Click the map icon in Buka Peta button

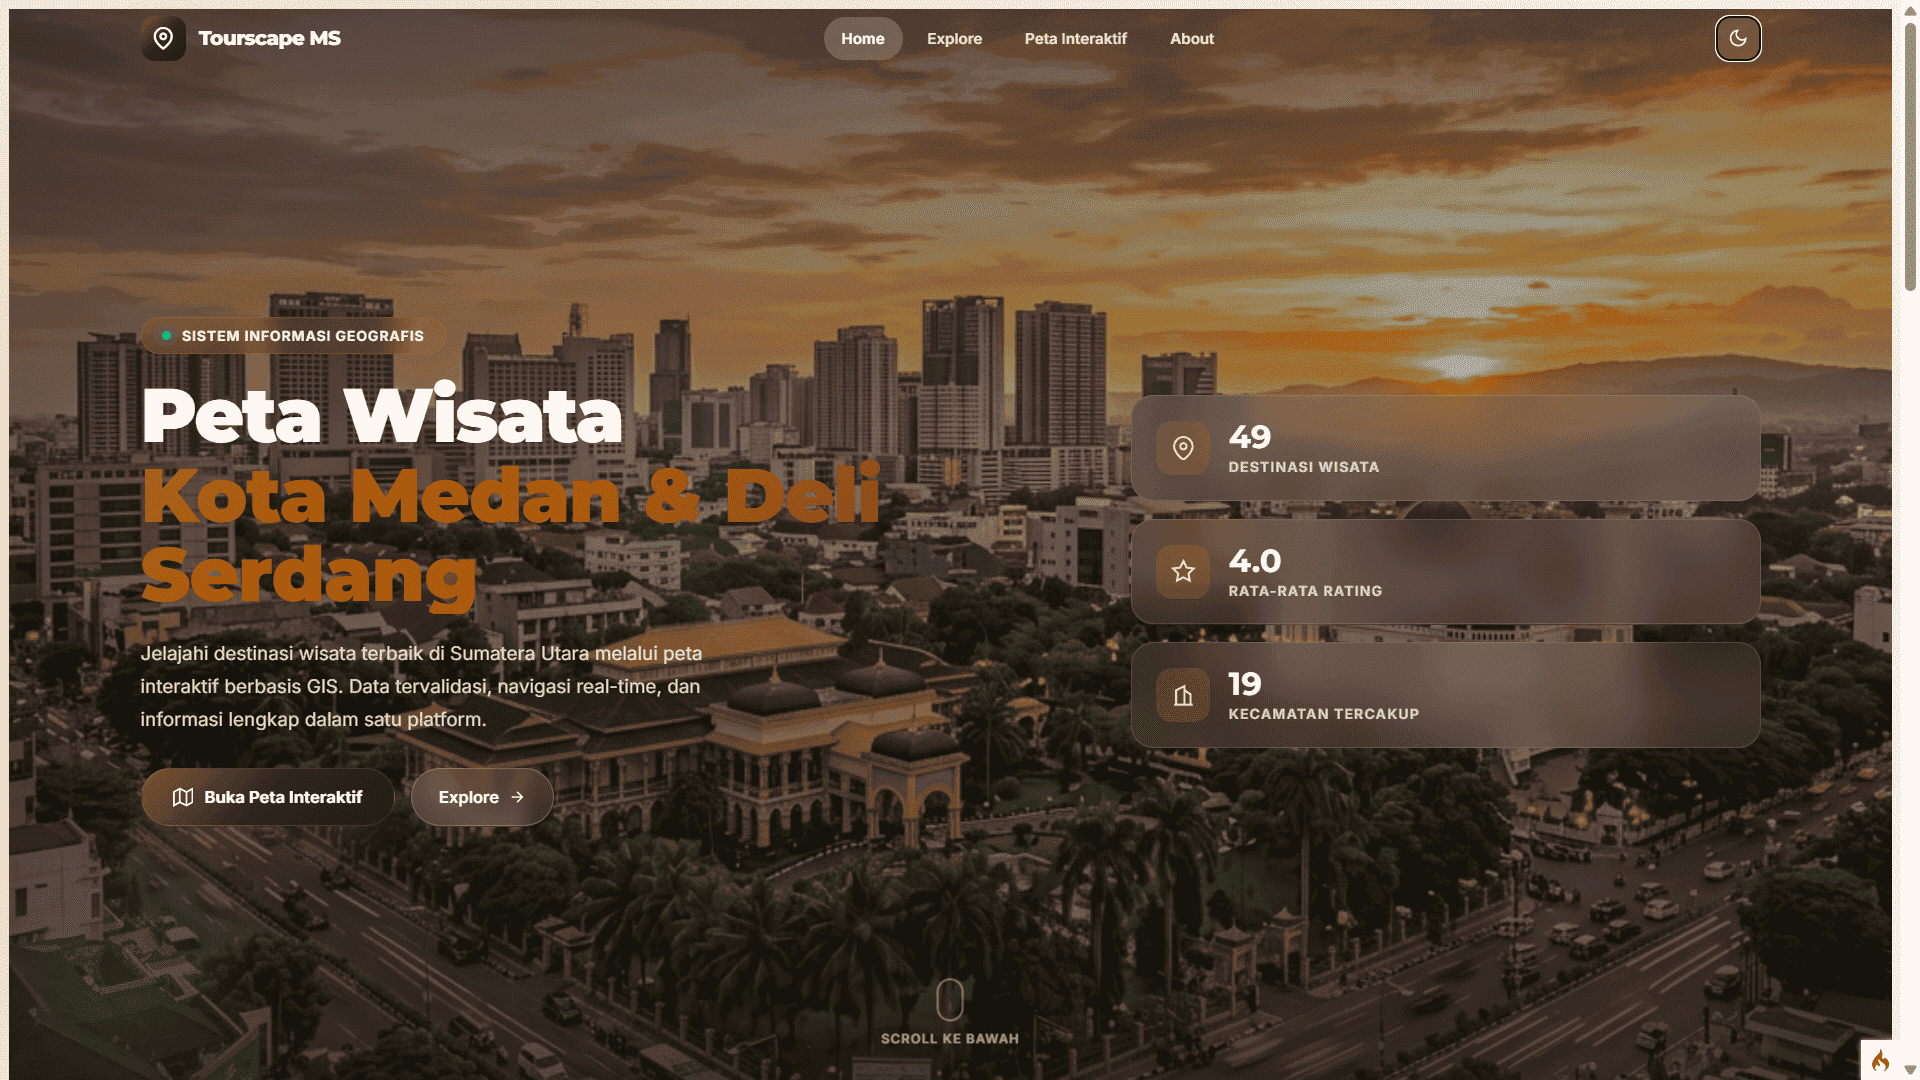click(x=183, y=797)
